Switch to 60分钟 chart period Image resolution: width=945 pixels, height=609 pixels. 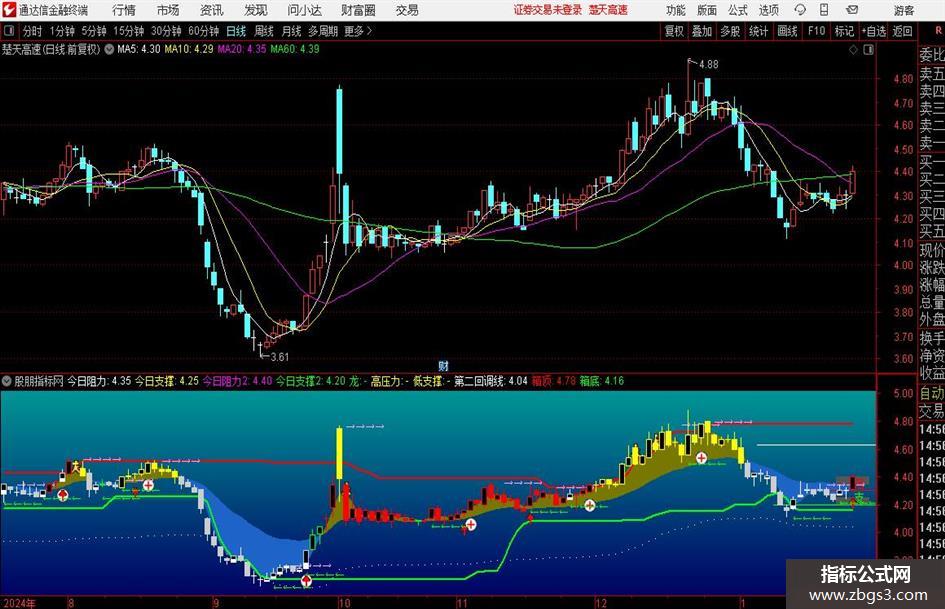[x=204, y=31]
